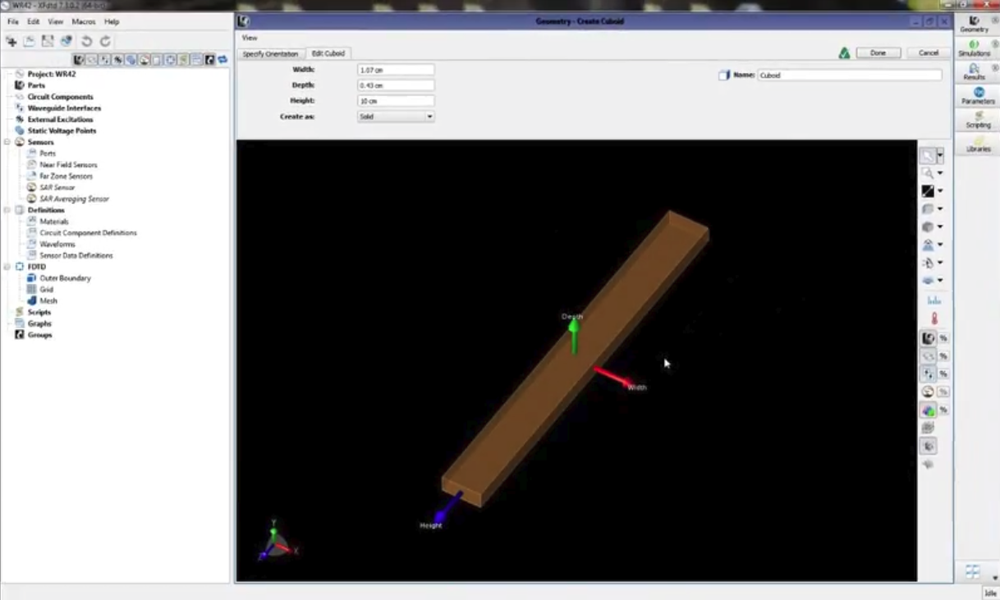Select the Far Zone Sensors tree item

66,176
